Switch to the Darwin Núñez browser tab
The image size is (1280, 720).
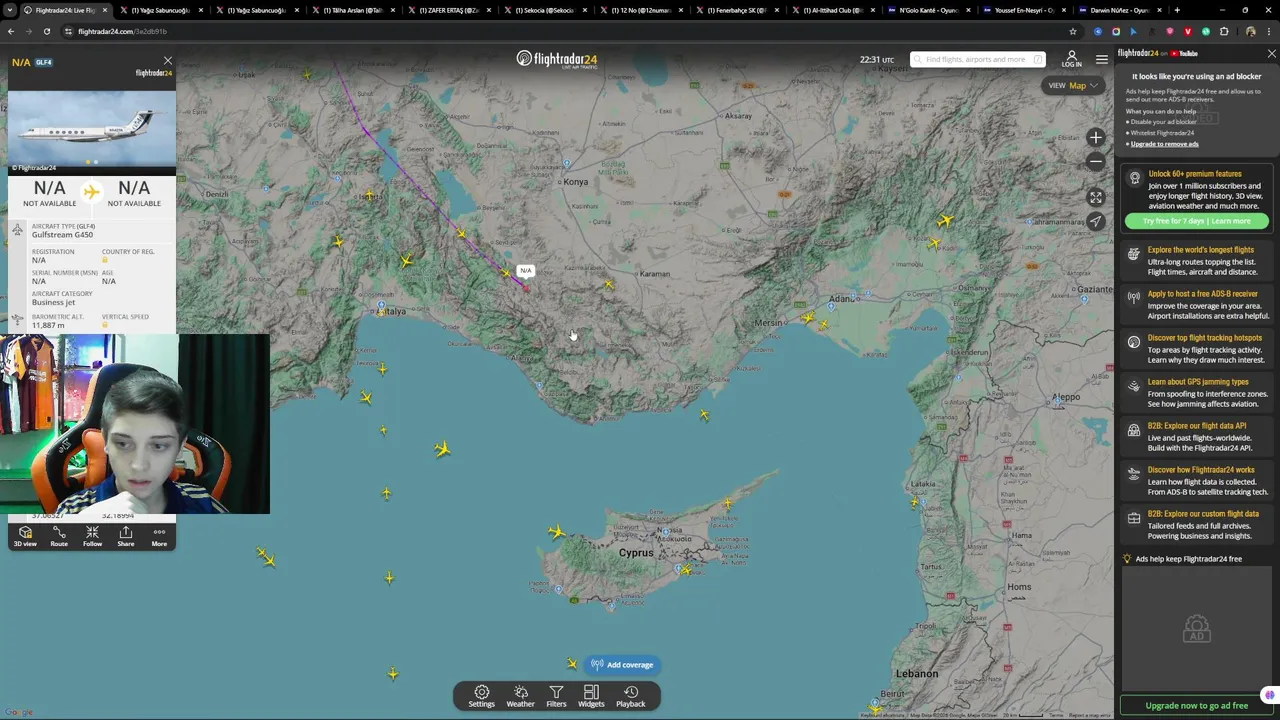[1120, 10]
